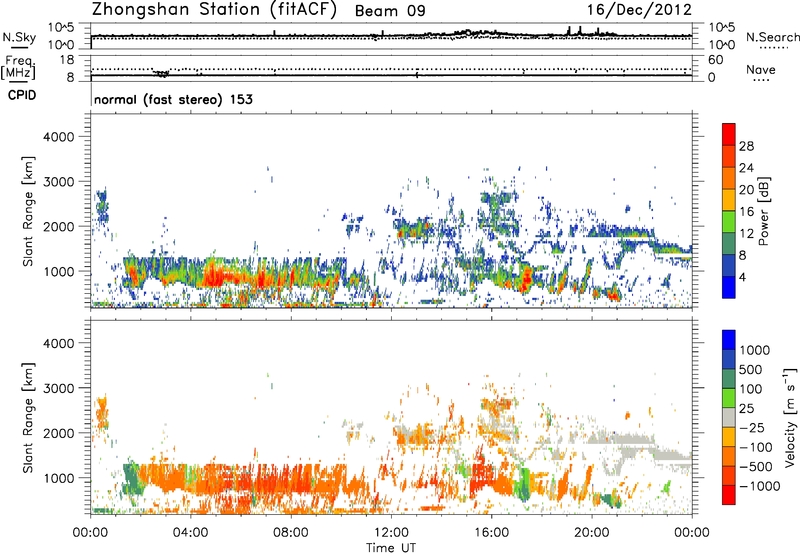Screen dimensions: 800x554
Task: Click the 'Slant Range [km]' label of the velocity panel
Action: (x=28, y=418)
